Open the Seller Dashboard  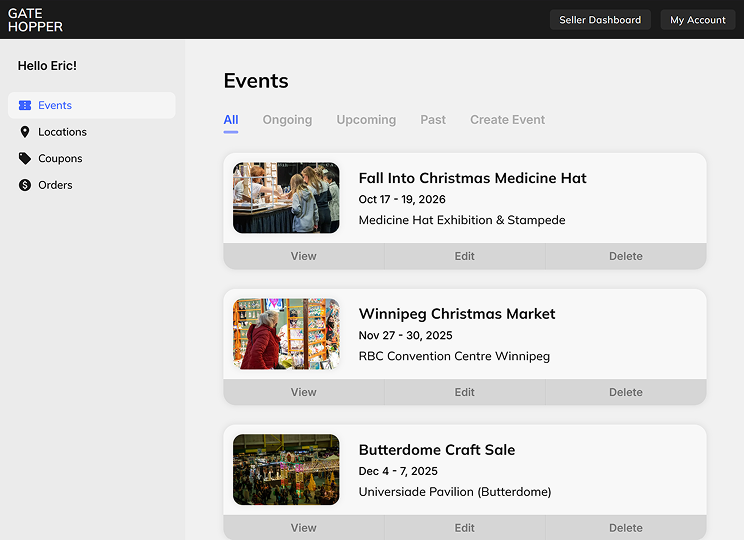pos(600,20)
